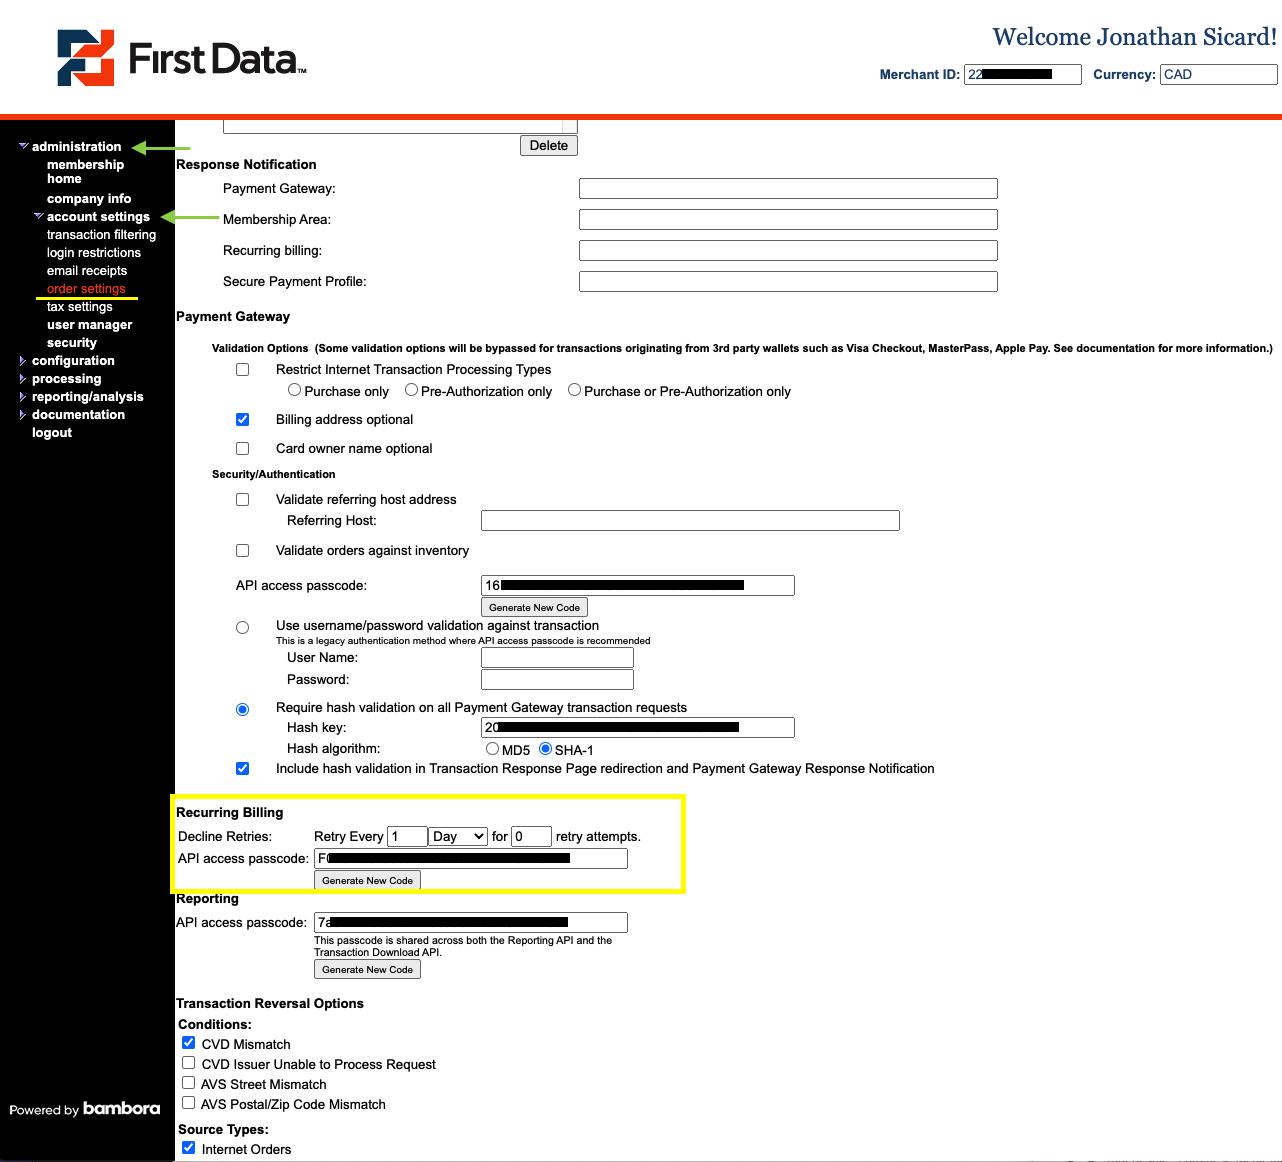Viewport: 1282px width, 1162px height.
Task: Expand the configuration menu section
Action: (23, 361)
